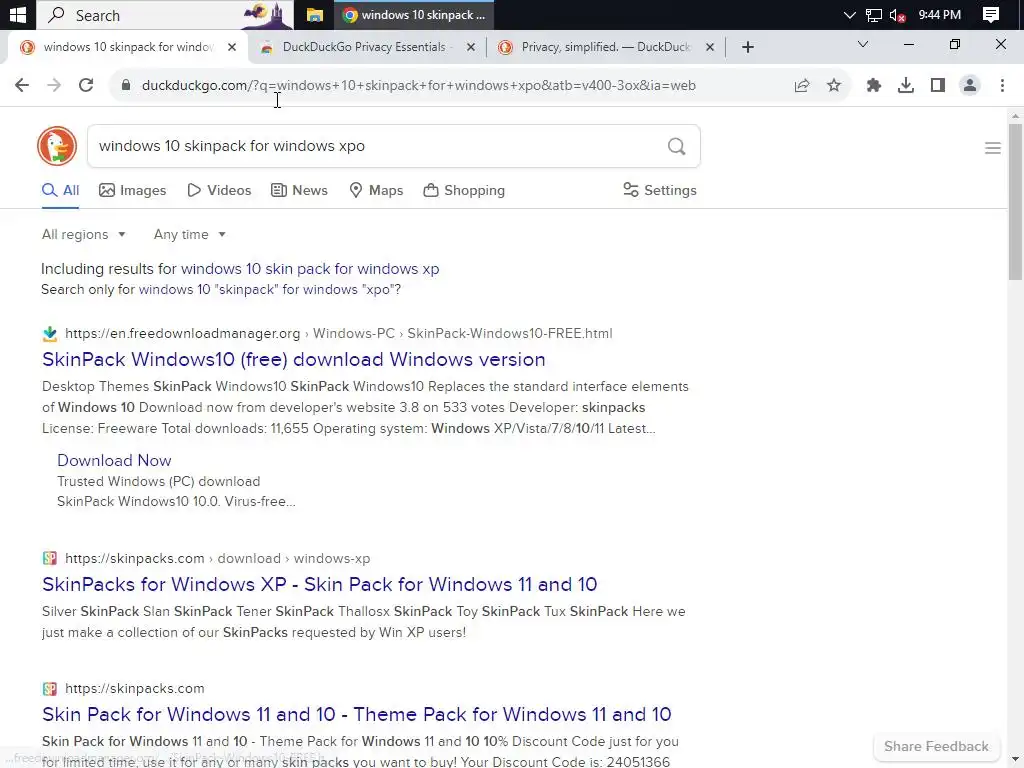This screenshot has height=768, width=1024.
Task: Go forward one page
Action: coord(54,85)
